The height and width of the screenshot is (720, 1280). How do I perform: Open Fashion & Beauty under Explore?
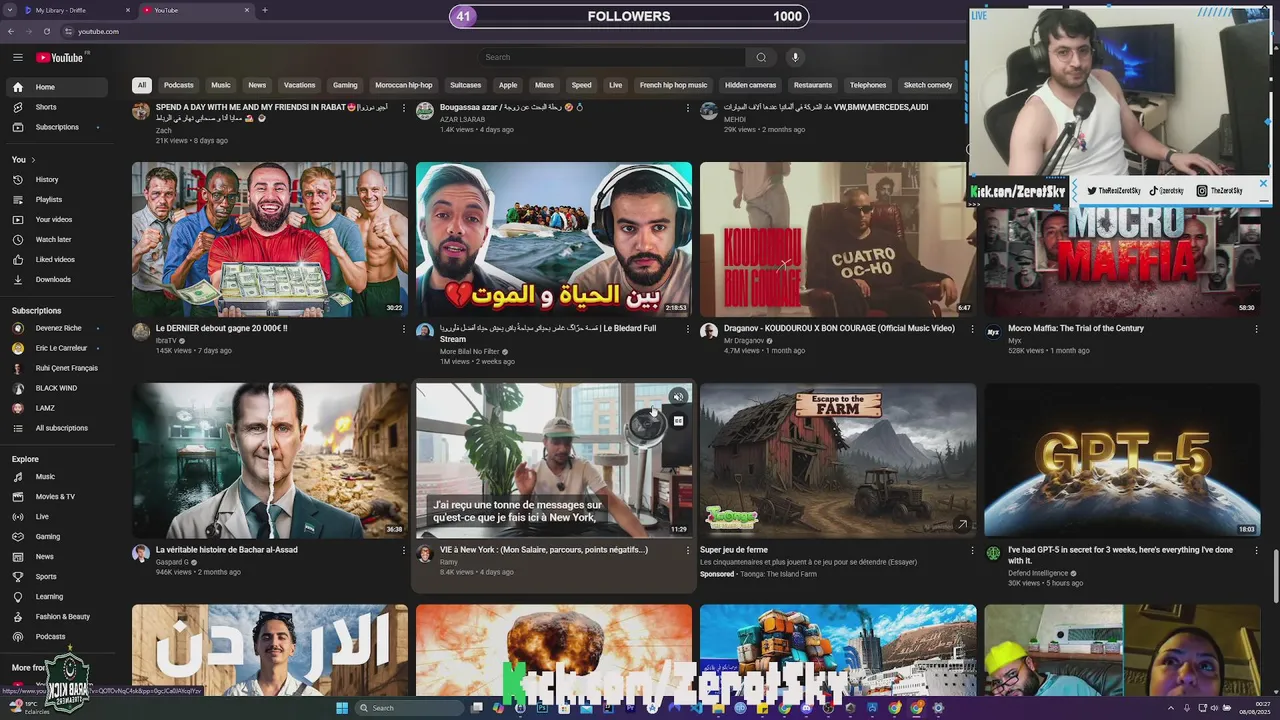(x=58, y=617)
